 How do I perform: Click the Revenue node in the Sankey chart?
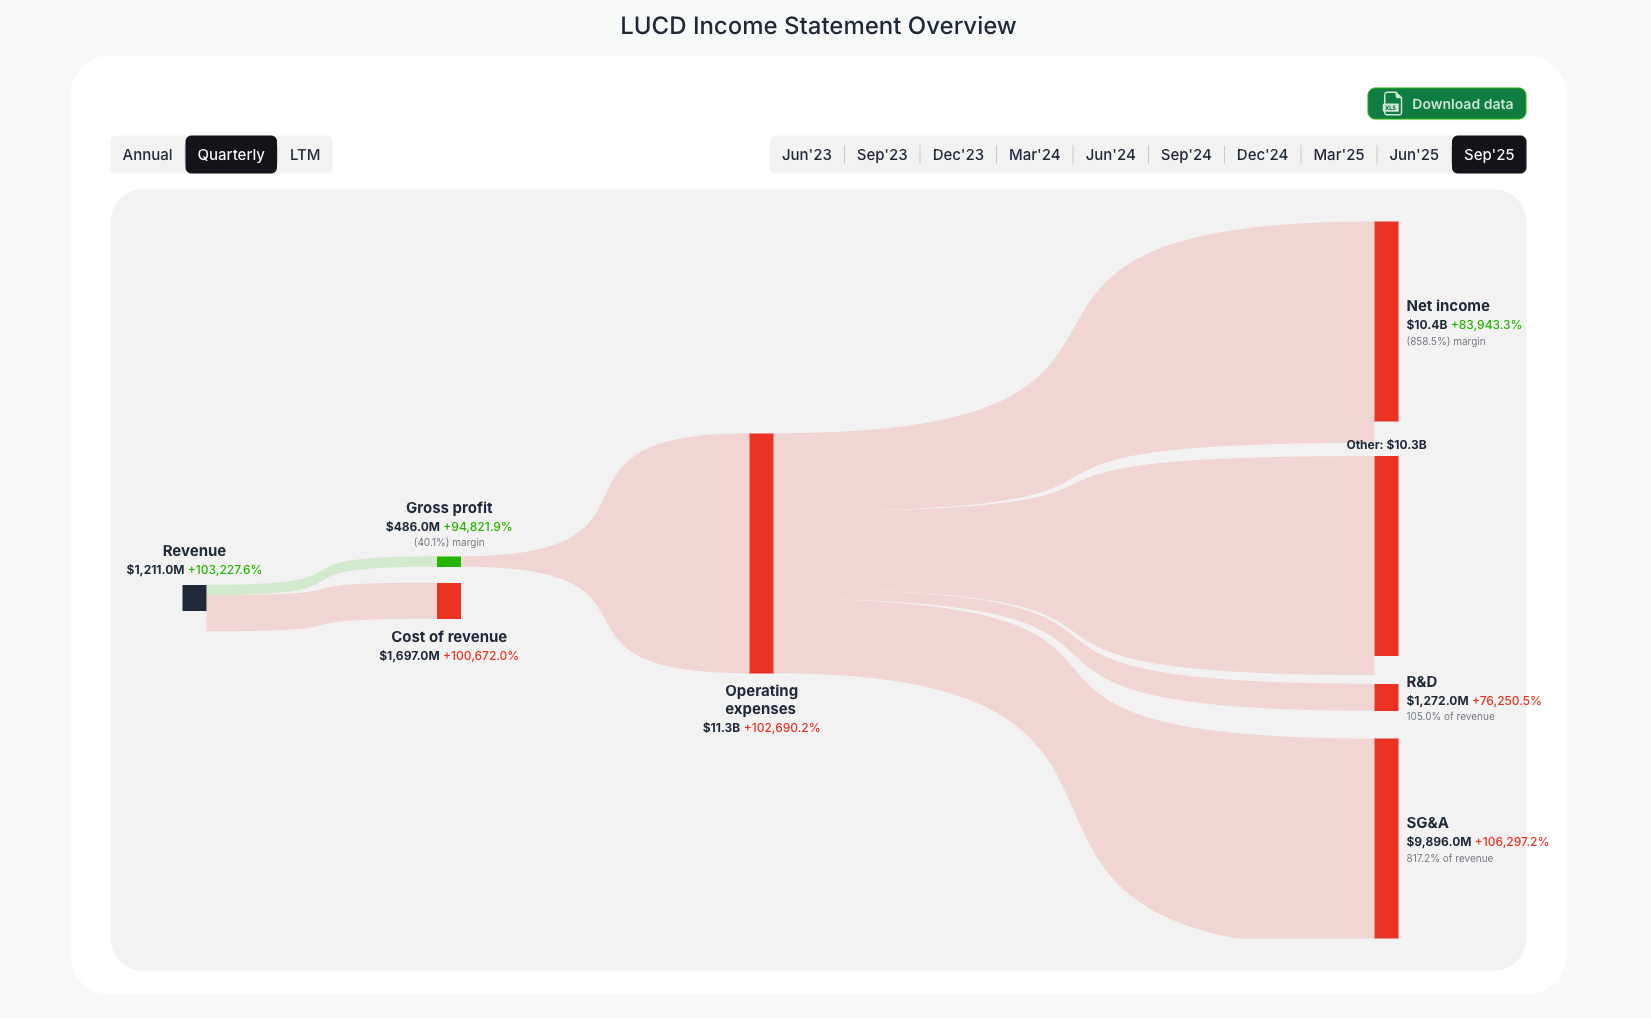pos(195,597)
